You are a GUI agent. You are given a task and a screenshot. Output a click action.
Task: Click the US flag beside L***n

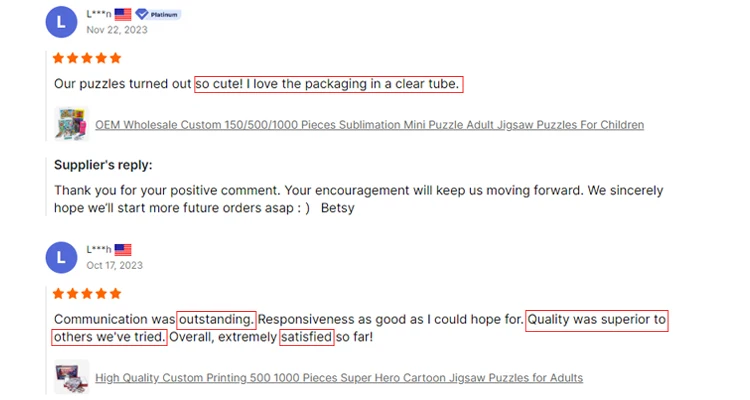123,14
